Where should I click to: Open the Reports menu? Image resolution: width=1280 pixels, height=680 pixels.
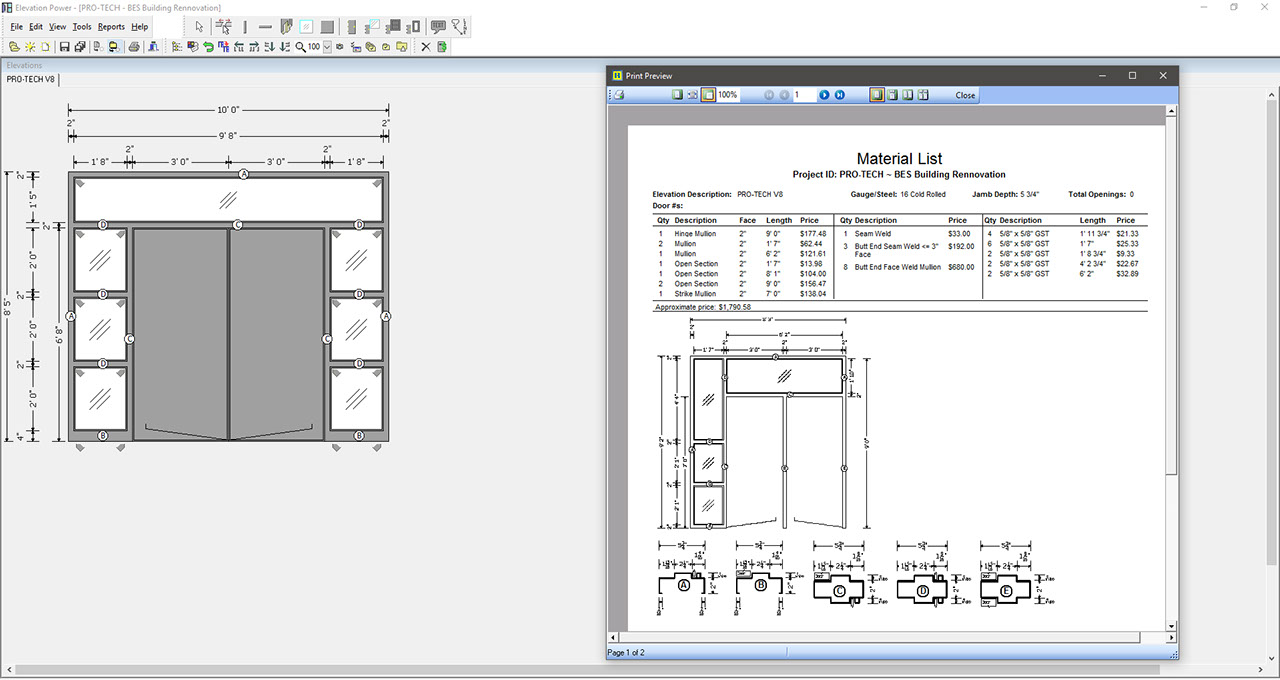111,27
